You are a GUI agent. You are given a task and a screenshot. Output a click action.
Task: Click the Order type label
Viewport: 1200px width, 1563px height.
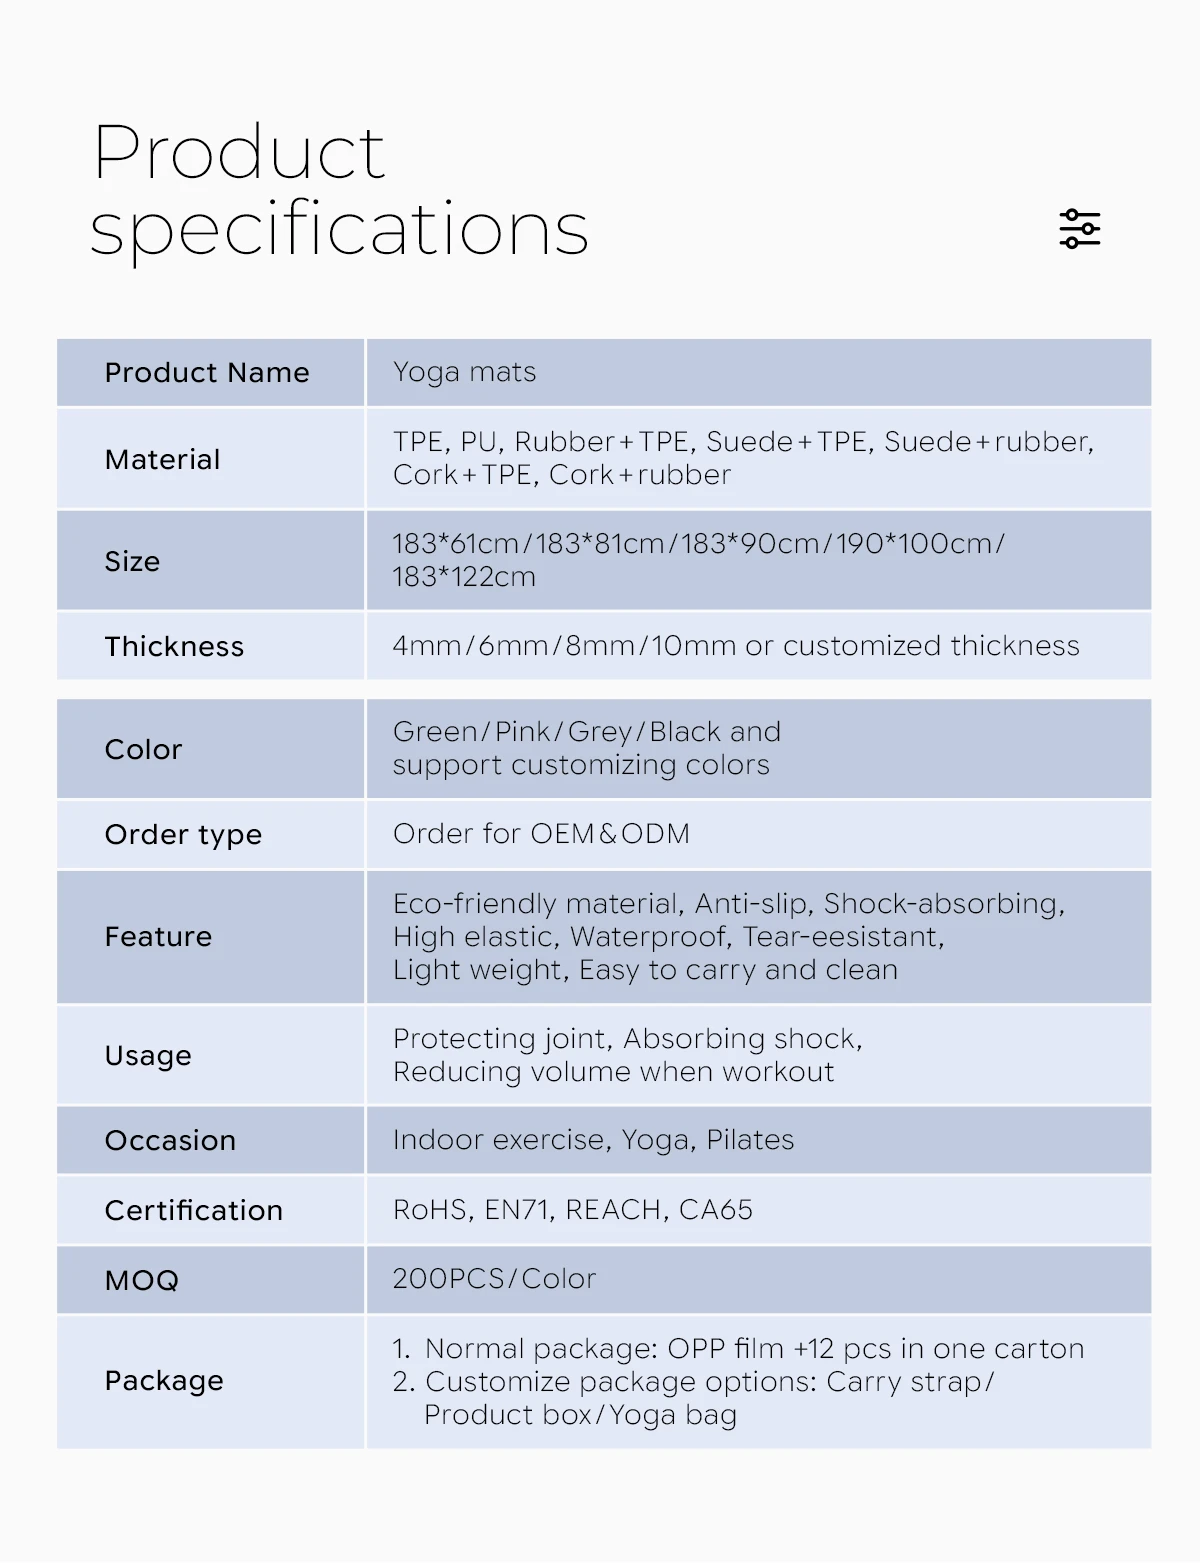tap(183, 835)
